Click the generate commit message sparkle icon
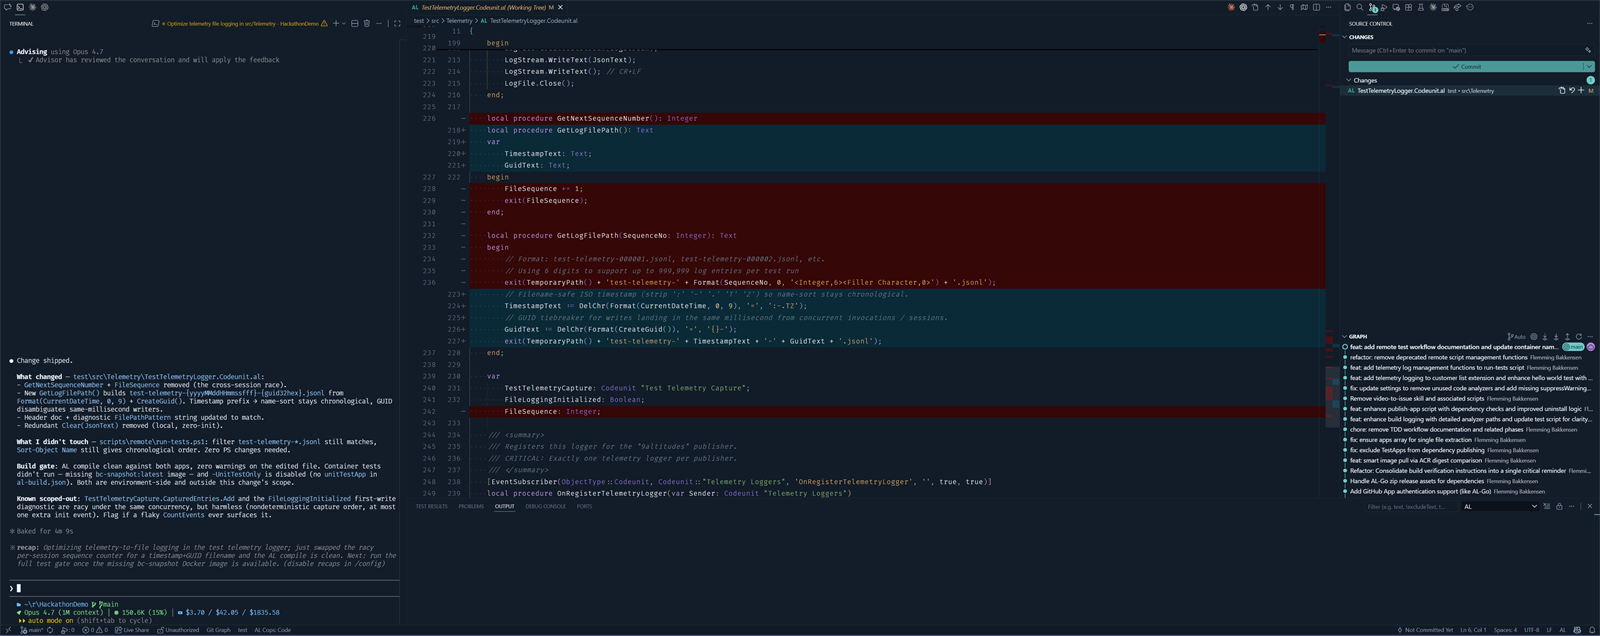Screen dimensions: 1600x636 point(1587,50)
